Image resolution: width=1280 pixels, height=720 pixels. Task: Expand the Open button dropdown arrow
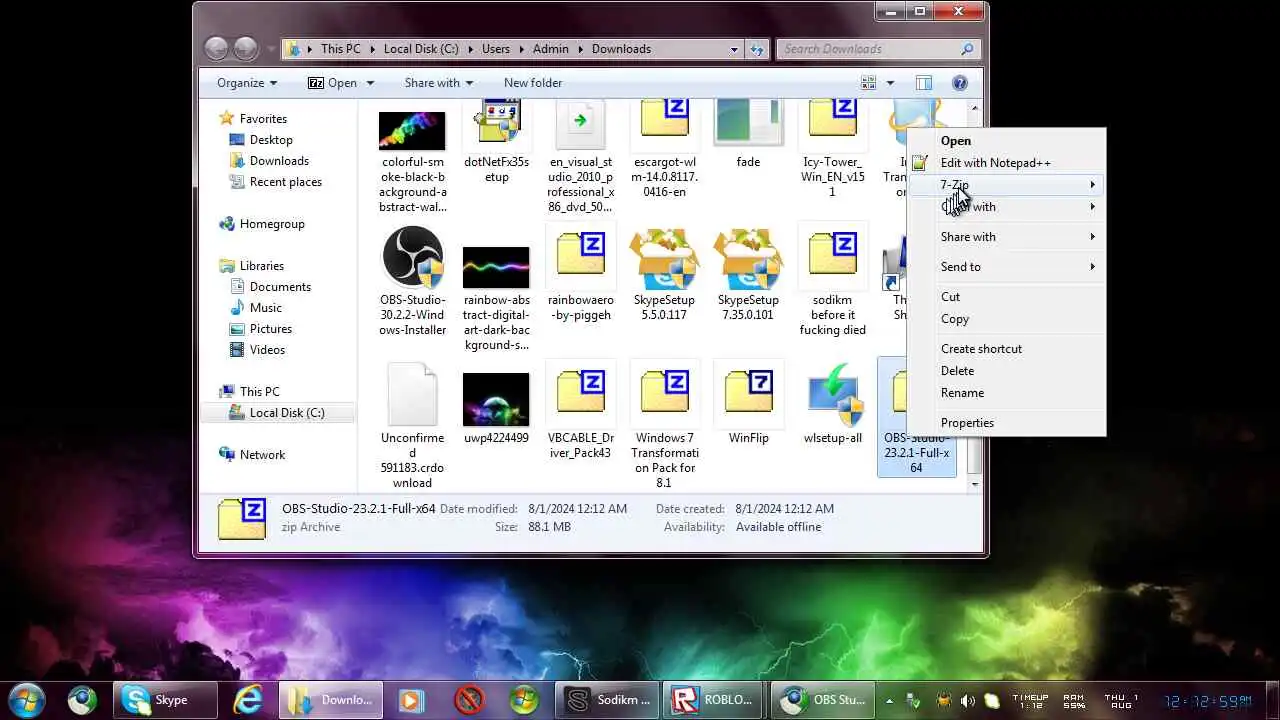coord(370,83)
